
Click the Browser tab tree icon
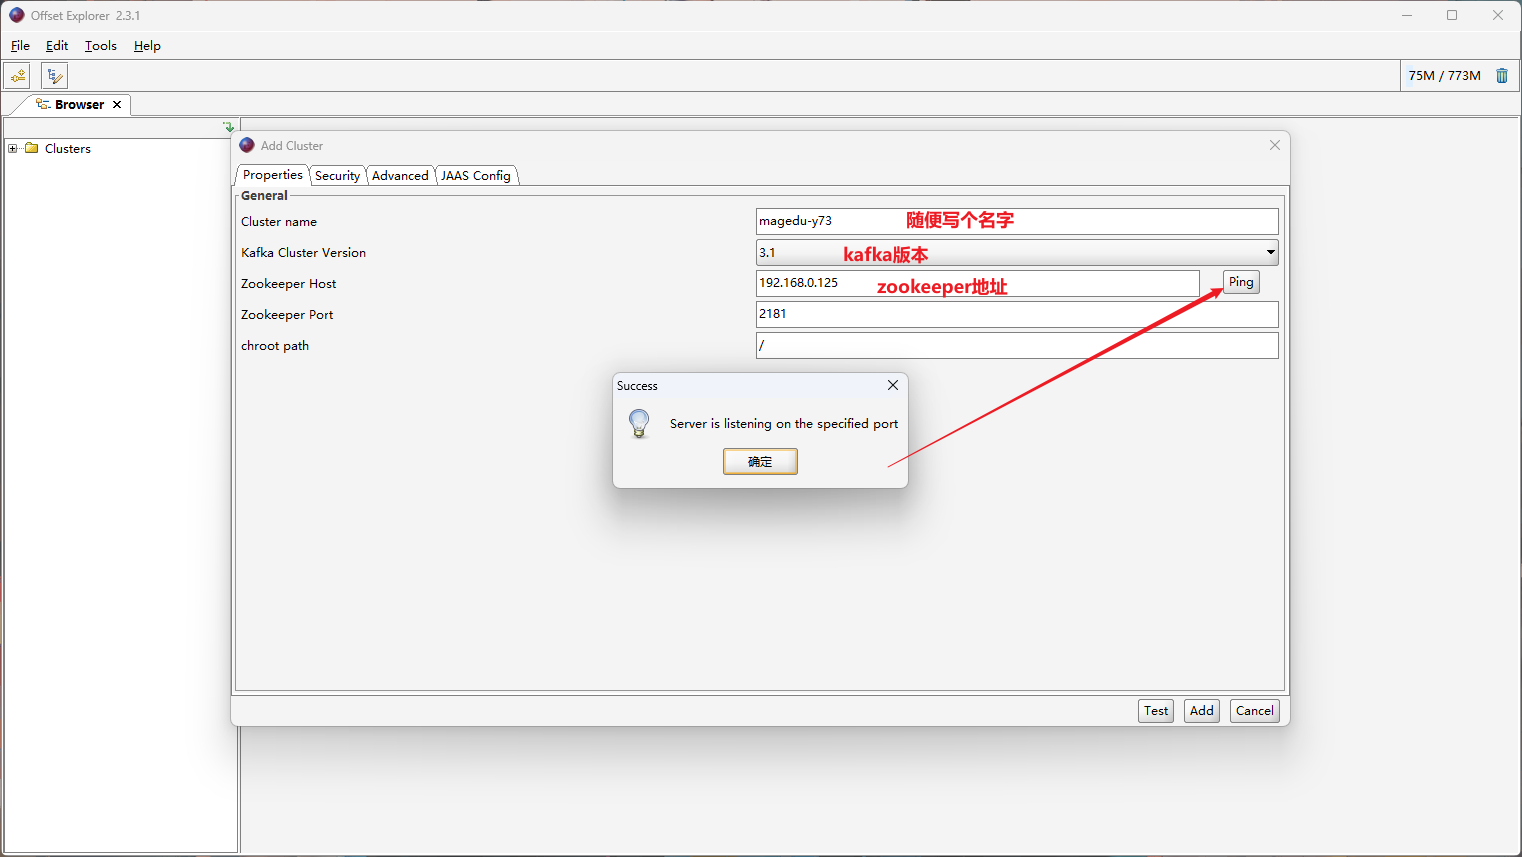tap(43, 104)
